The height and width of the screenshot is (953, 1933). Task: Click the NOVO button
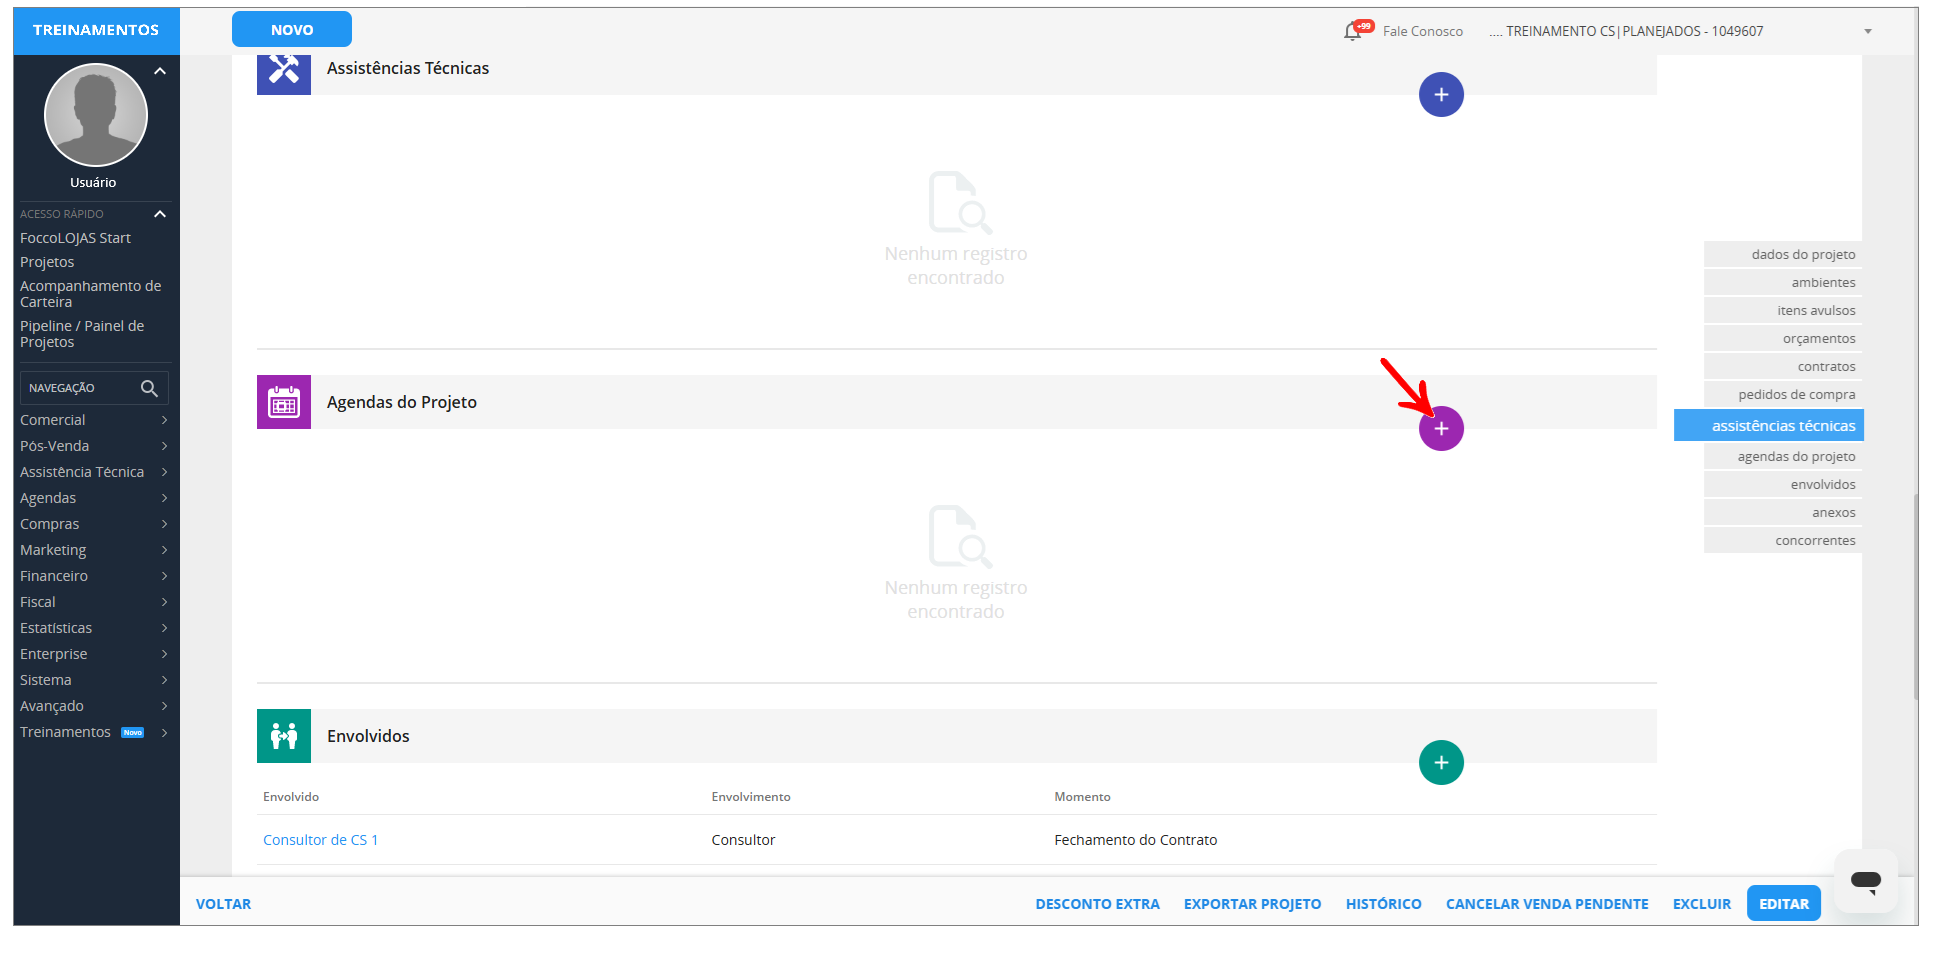[x=292, y=30]
